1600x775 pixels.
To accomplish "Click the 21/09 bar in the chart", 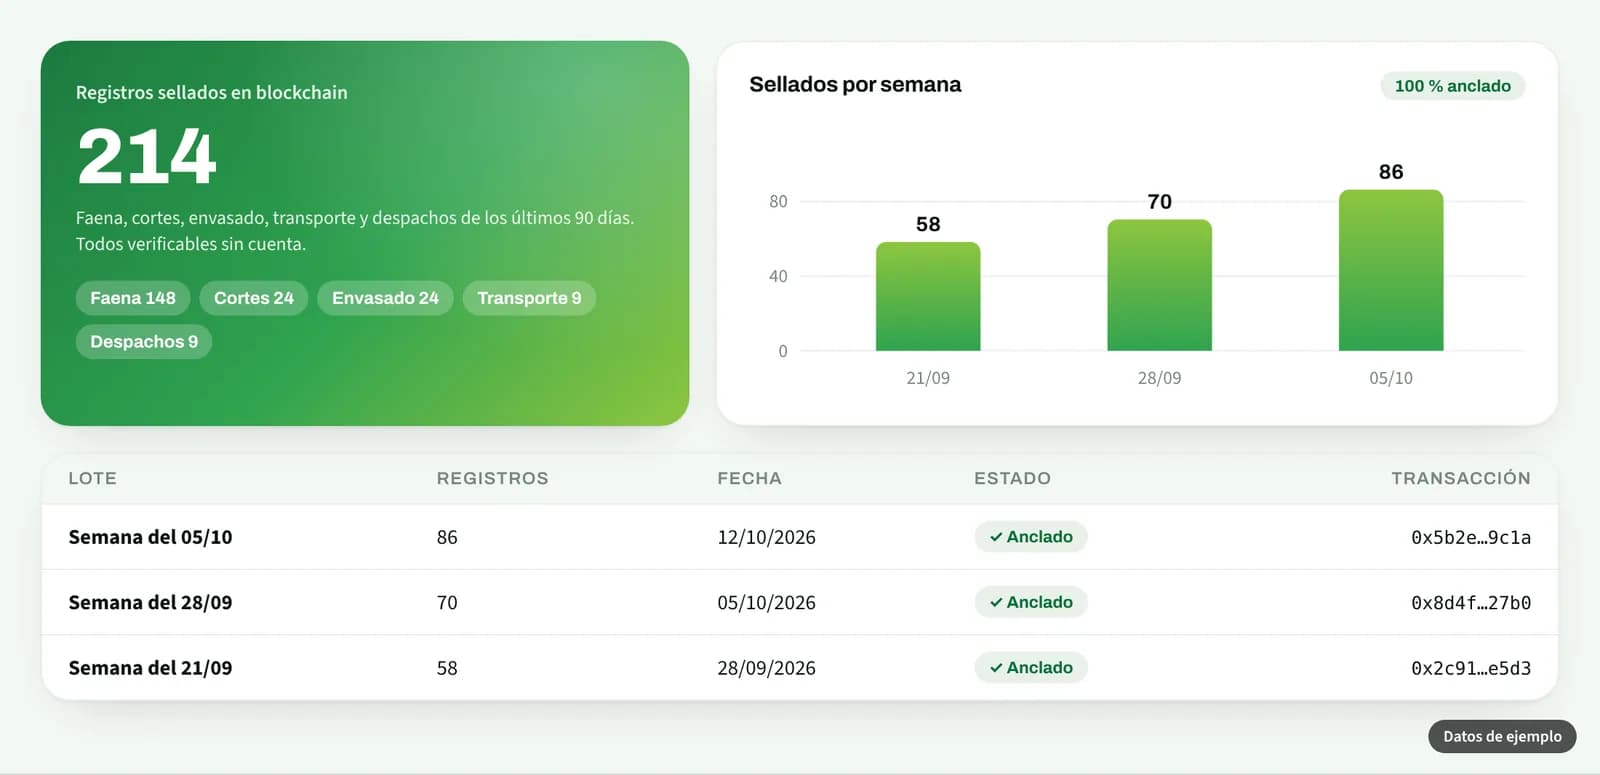I will [928, 296].
